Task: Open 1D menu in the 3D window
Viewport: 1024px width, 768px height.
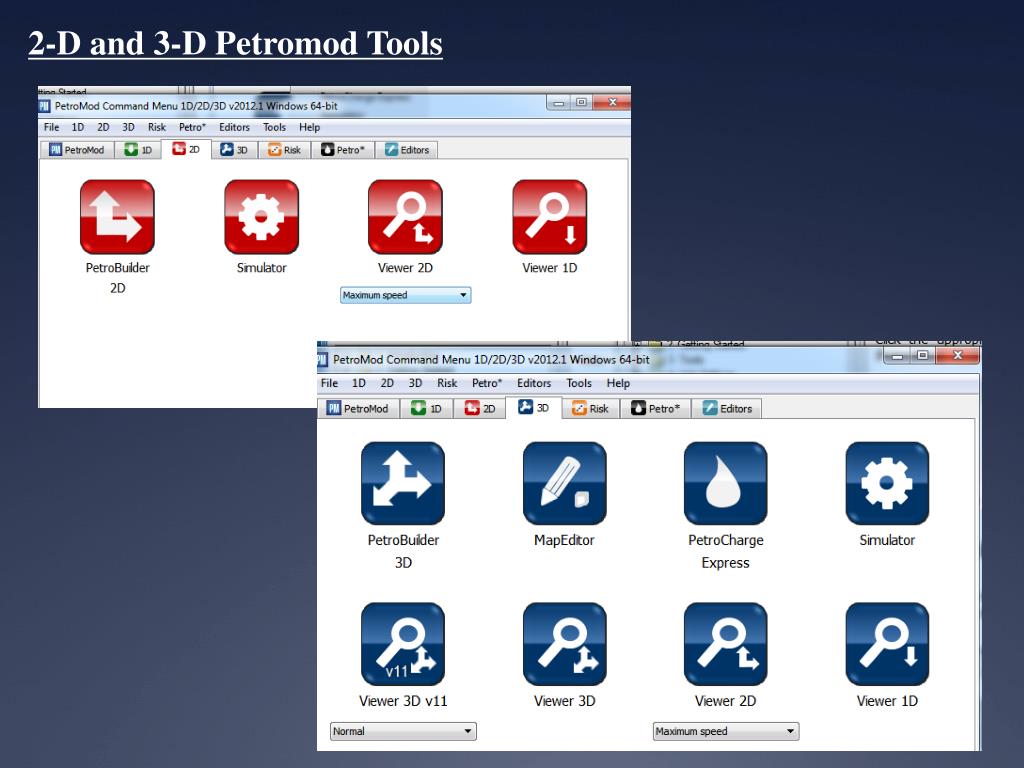Action: click(359, 383)
